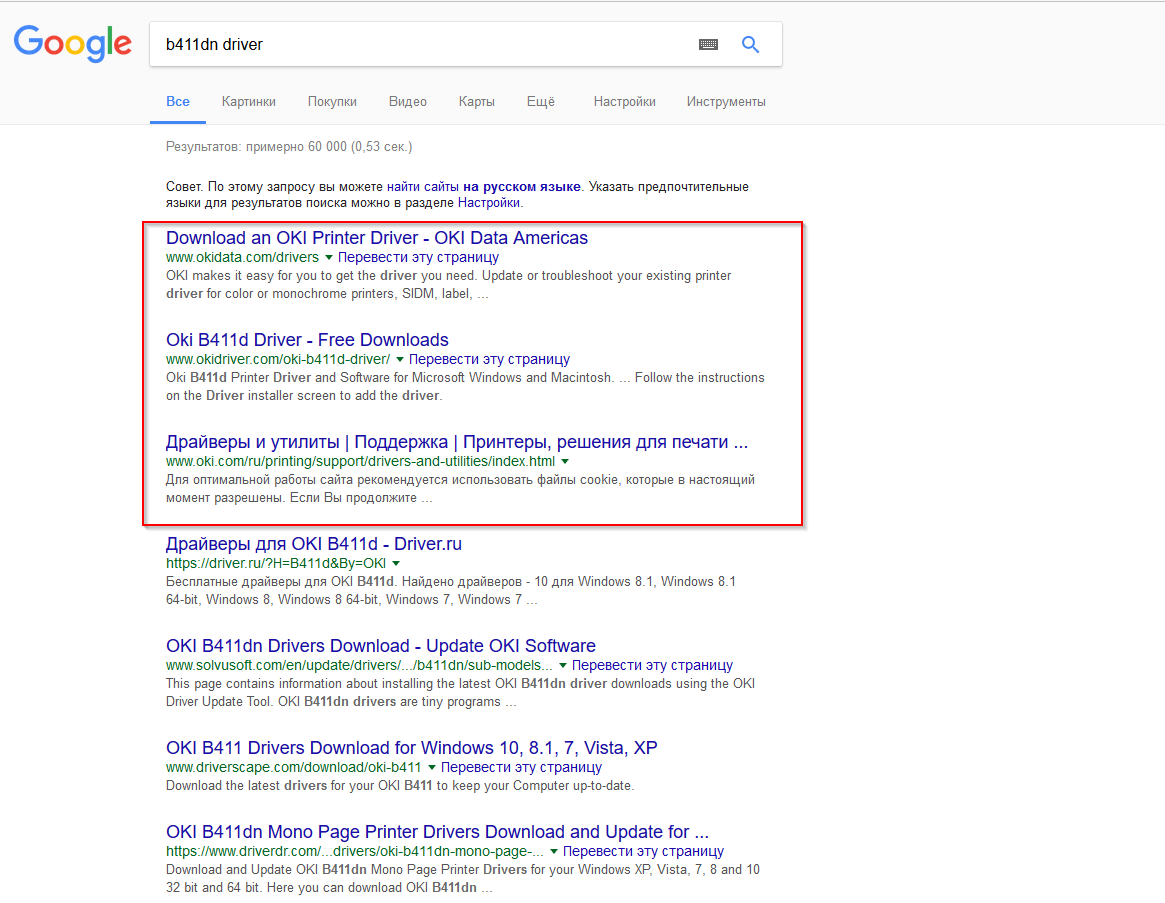Open 'OKI B411dn Drivers Download' solvusoft result
The width and height of the screenshot is (1165, 903).
[380, 646]
